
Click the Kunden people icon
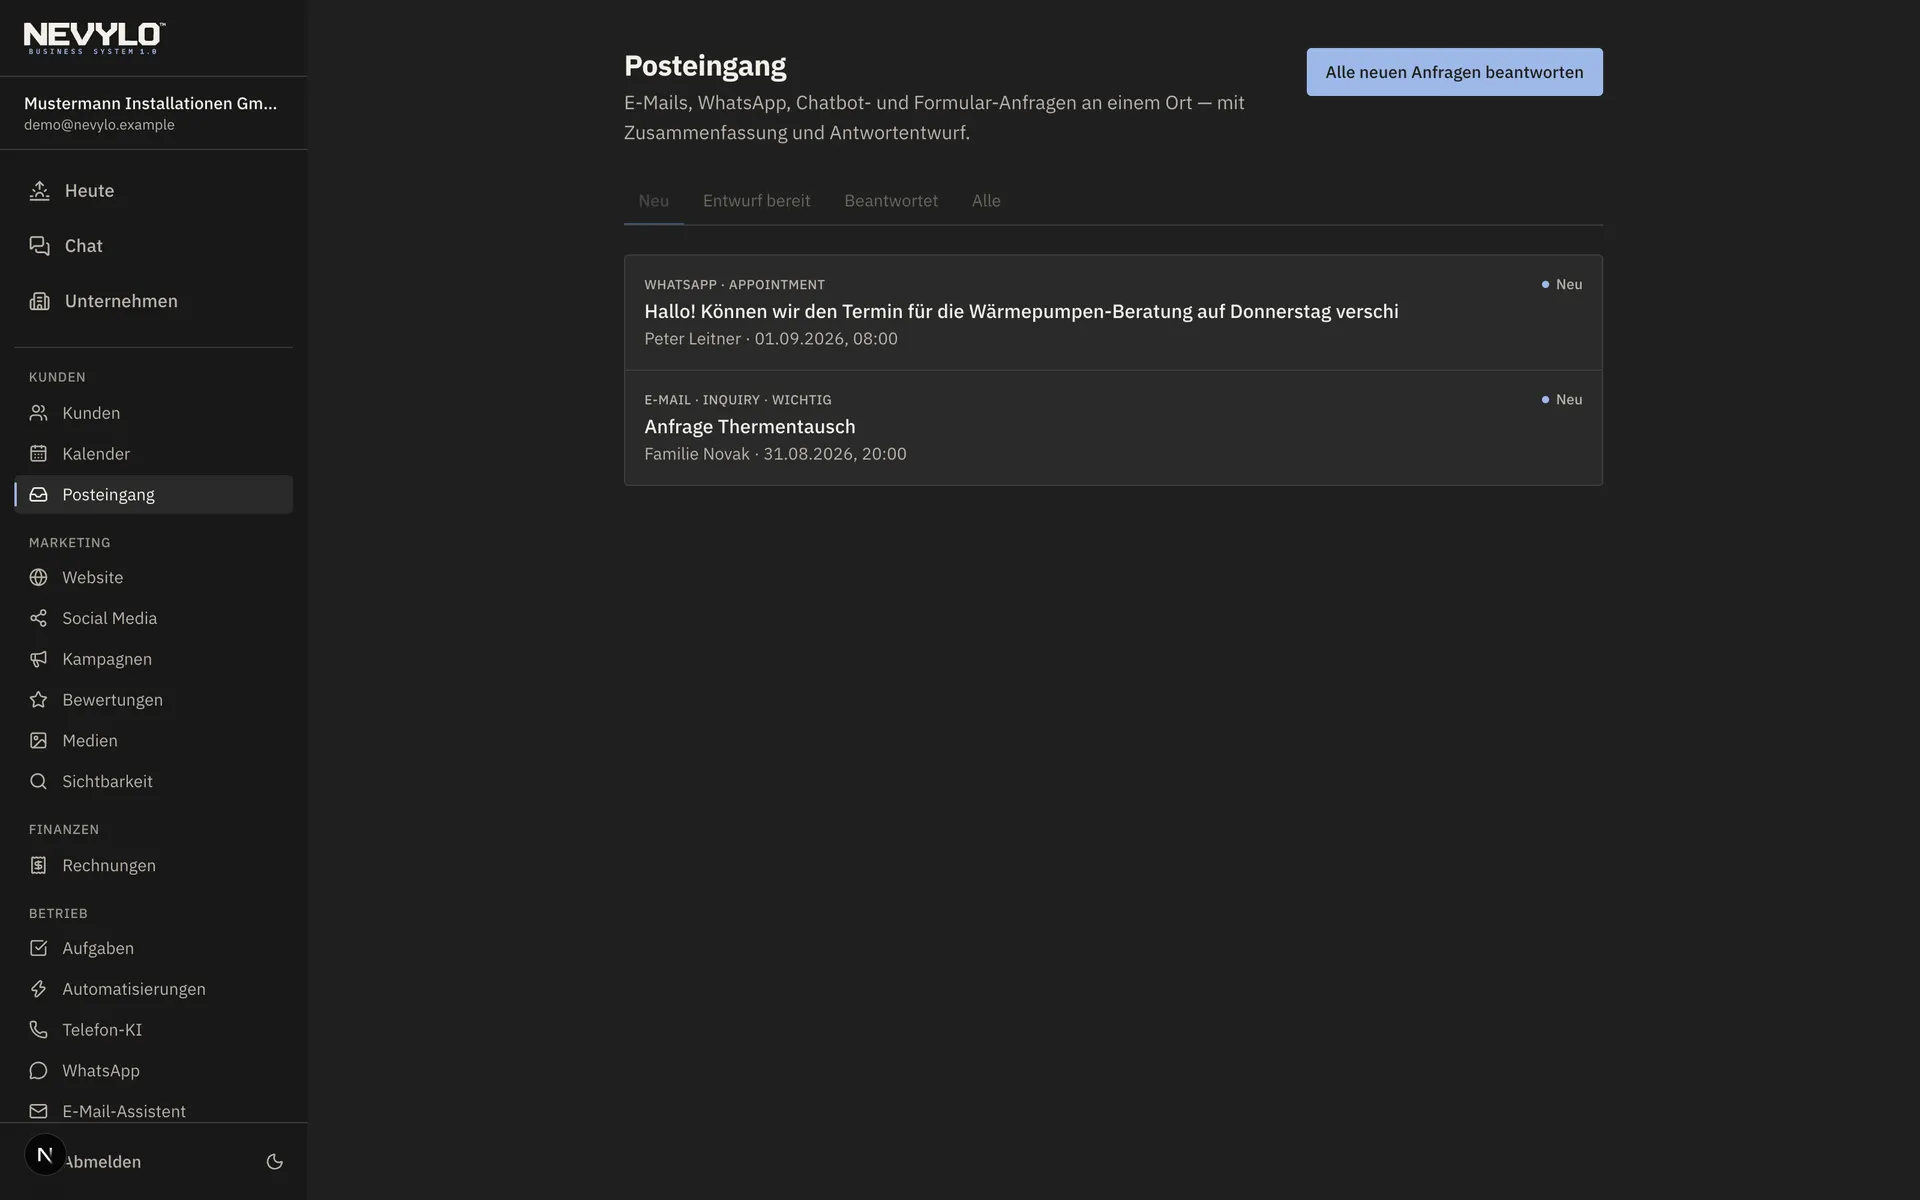pos(38,413)
